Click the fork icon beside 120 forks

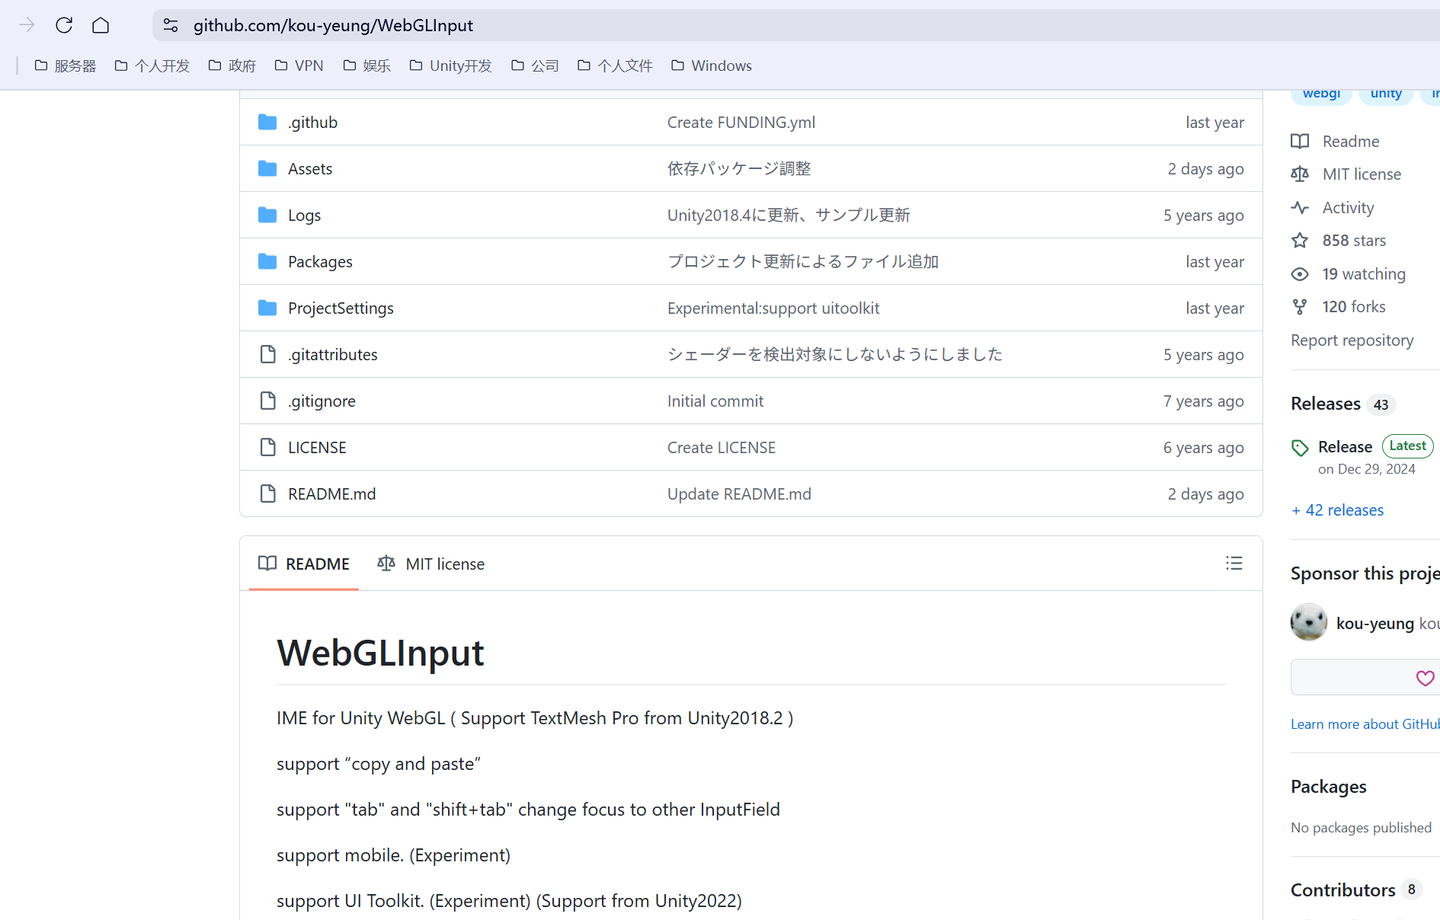coord(1300,307)
